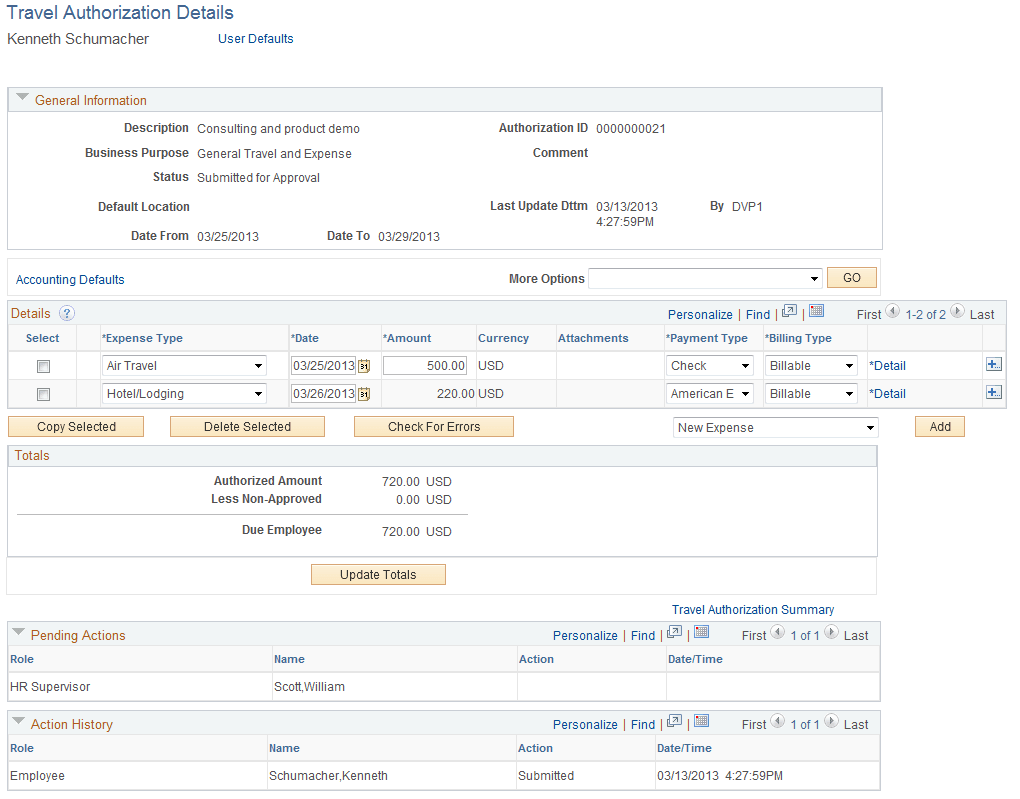
Task: Download the Action History grid
Action: click(701, 721)
